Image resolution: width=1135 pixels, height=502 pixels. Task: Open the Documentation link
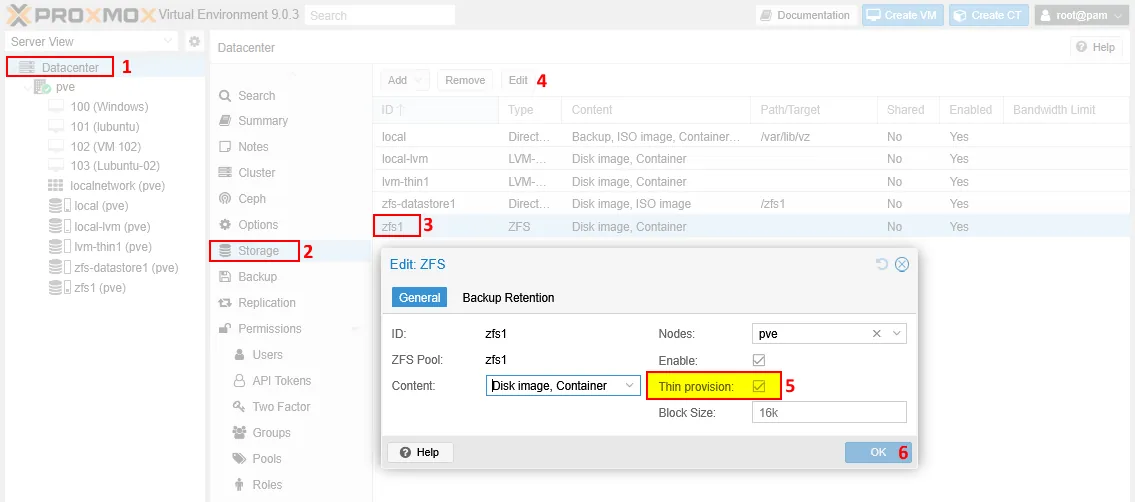coord(806,15)
